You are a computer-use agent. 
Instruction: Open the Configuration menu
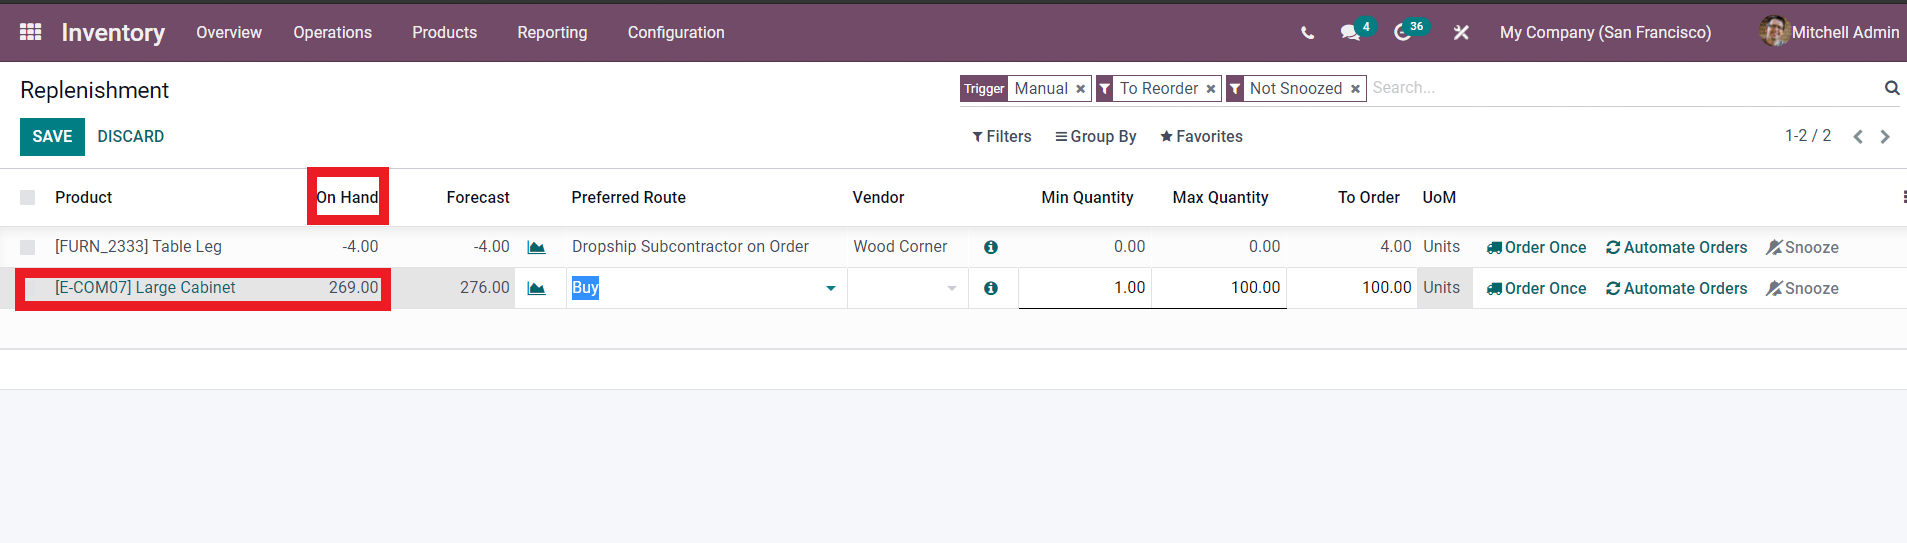(676, 32)
